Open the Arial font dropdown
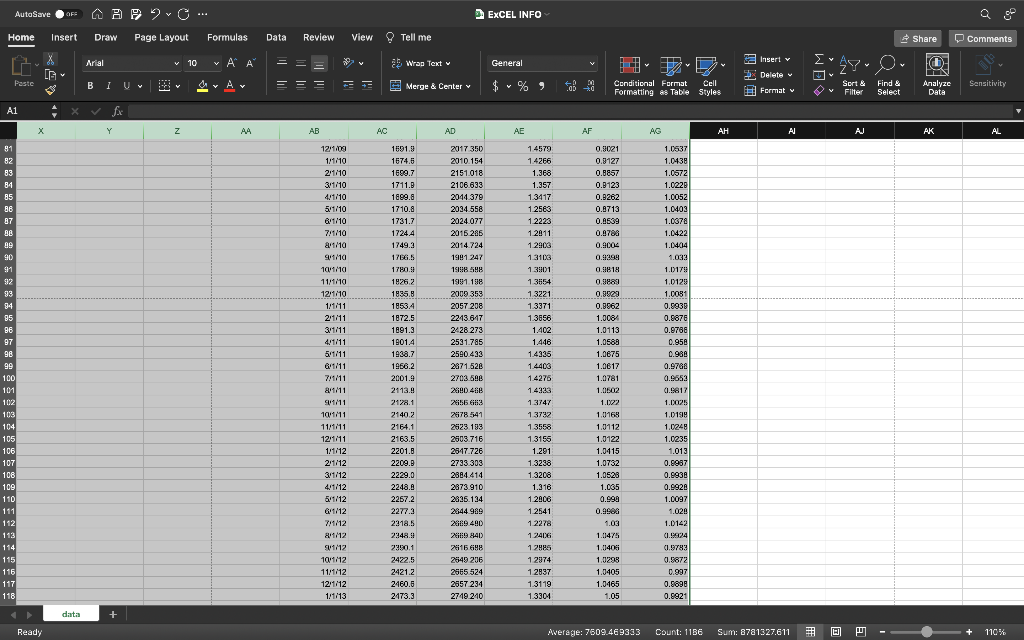 click(131, 62)
